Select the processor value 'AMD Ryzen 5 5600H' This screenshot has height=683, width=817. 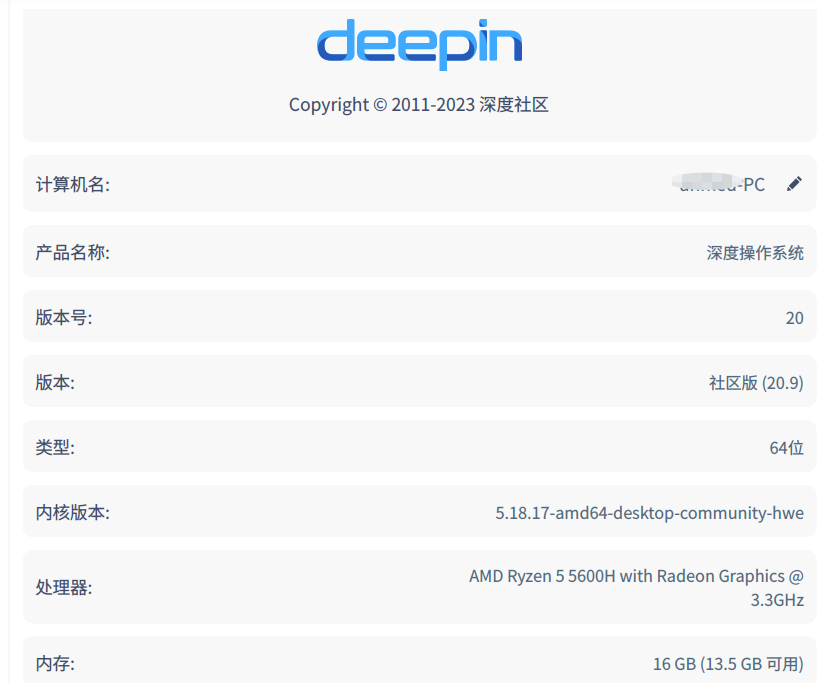pos(542,576)
